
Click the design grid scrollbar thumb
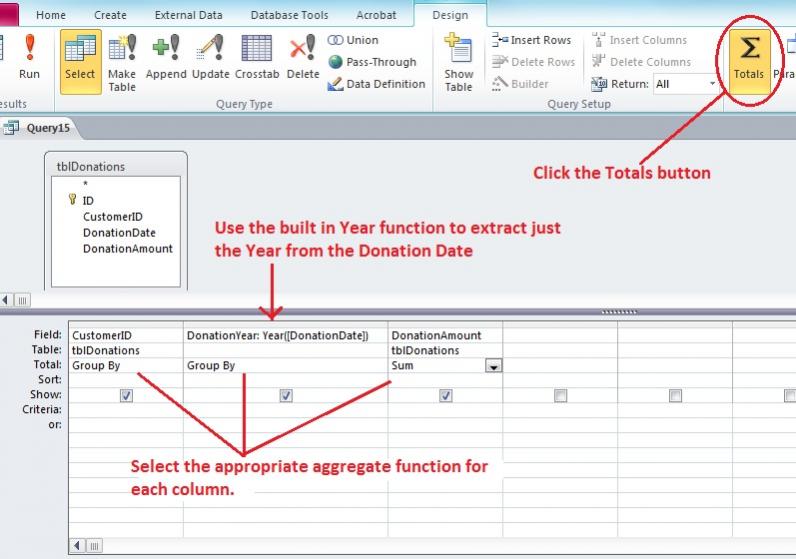tap(94, 546)
